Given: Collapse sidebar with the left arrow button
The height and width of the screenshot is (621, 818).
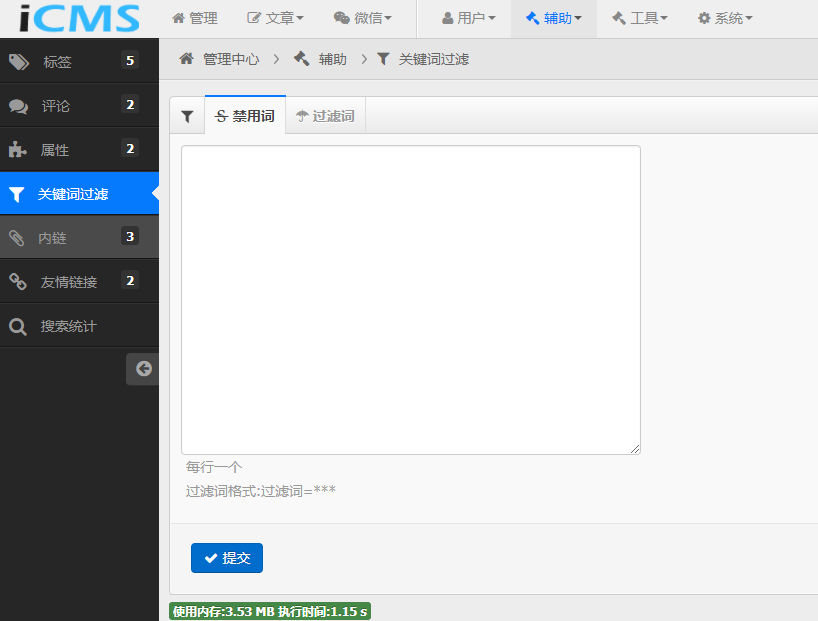Looking at the screenshot, I should coord(143,368).
